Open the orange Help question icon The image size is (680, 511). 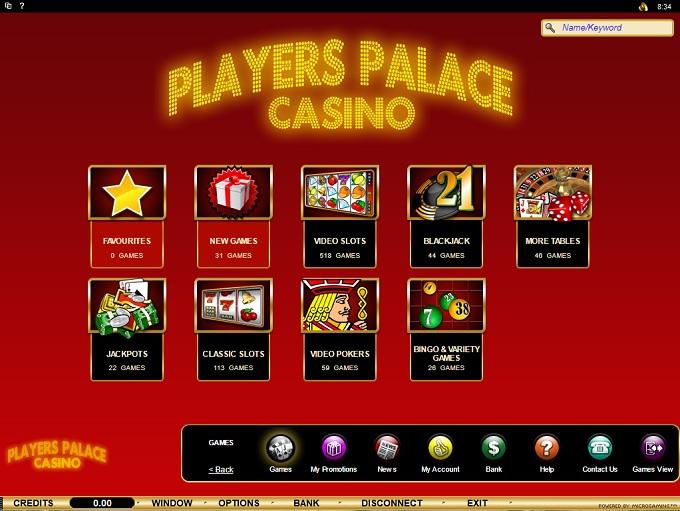tap(547, 448)
